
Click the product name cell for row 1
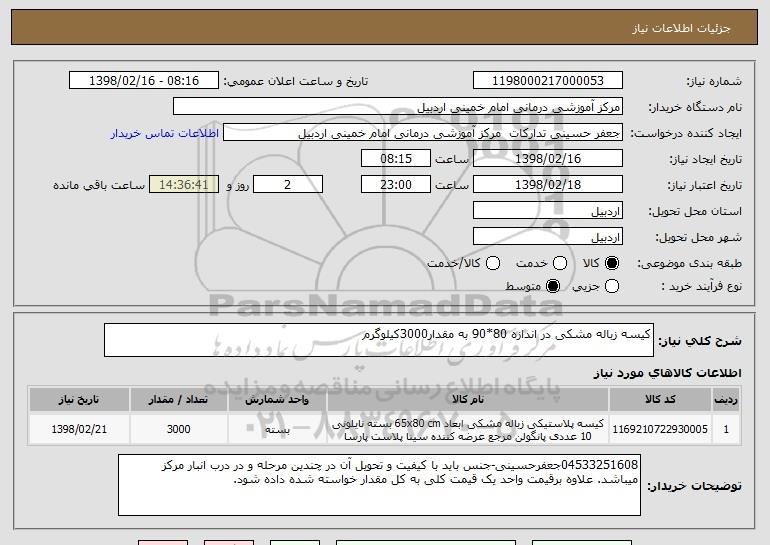coord(468,430)
